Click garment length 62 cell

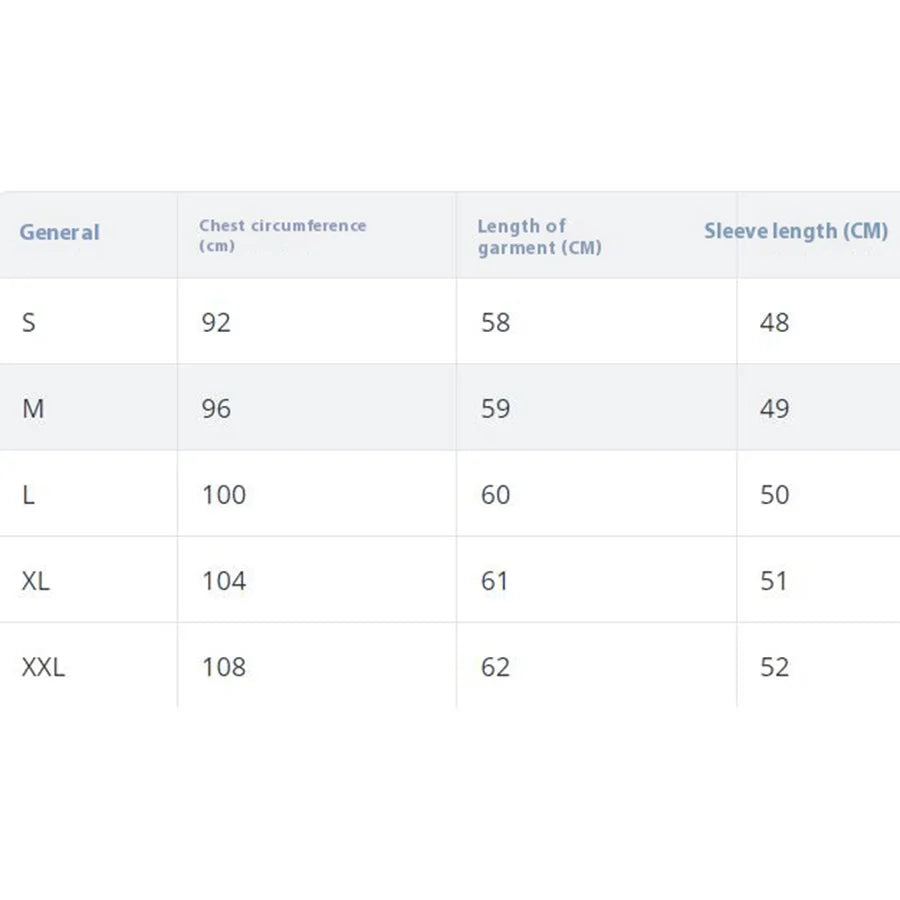(x=495, y=667)
